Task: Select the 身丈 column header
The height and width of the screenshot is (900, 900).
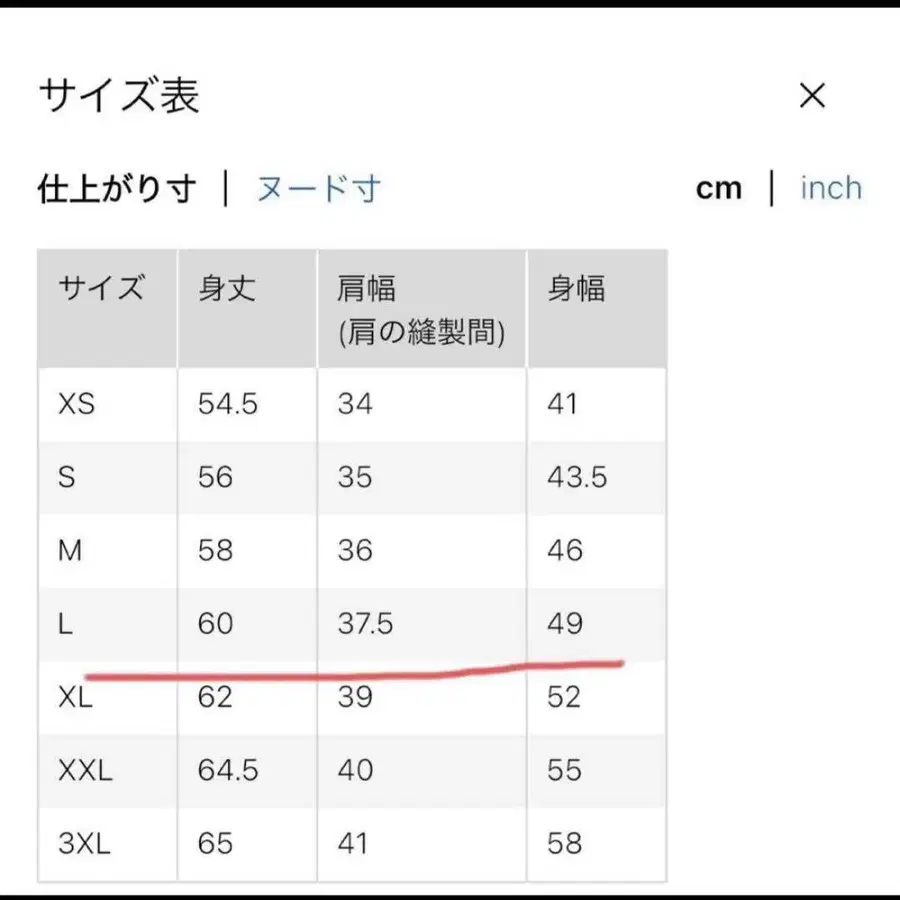Action: pos(225,289)
